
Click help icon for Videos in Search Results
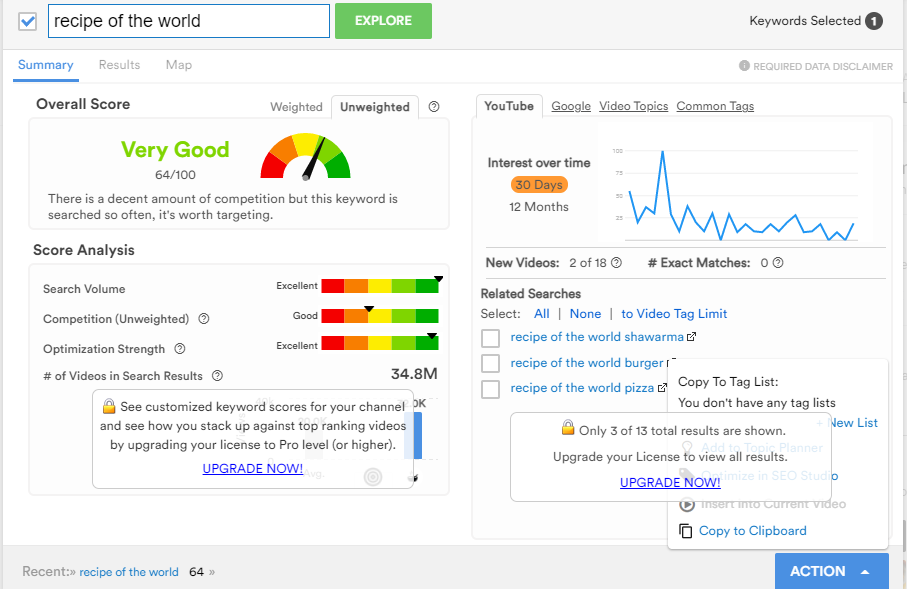pyautogui.click(x=218, y=376)
